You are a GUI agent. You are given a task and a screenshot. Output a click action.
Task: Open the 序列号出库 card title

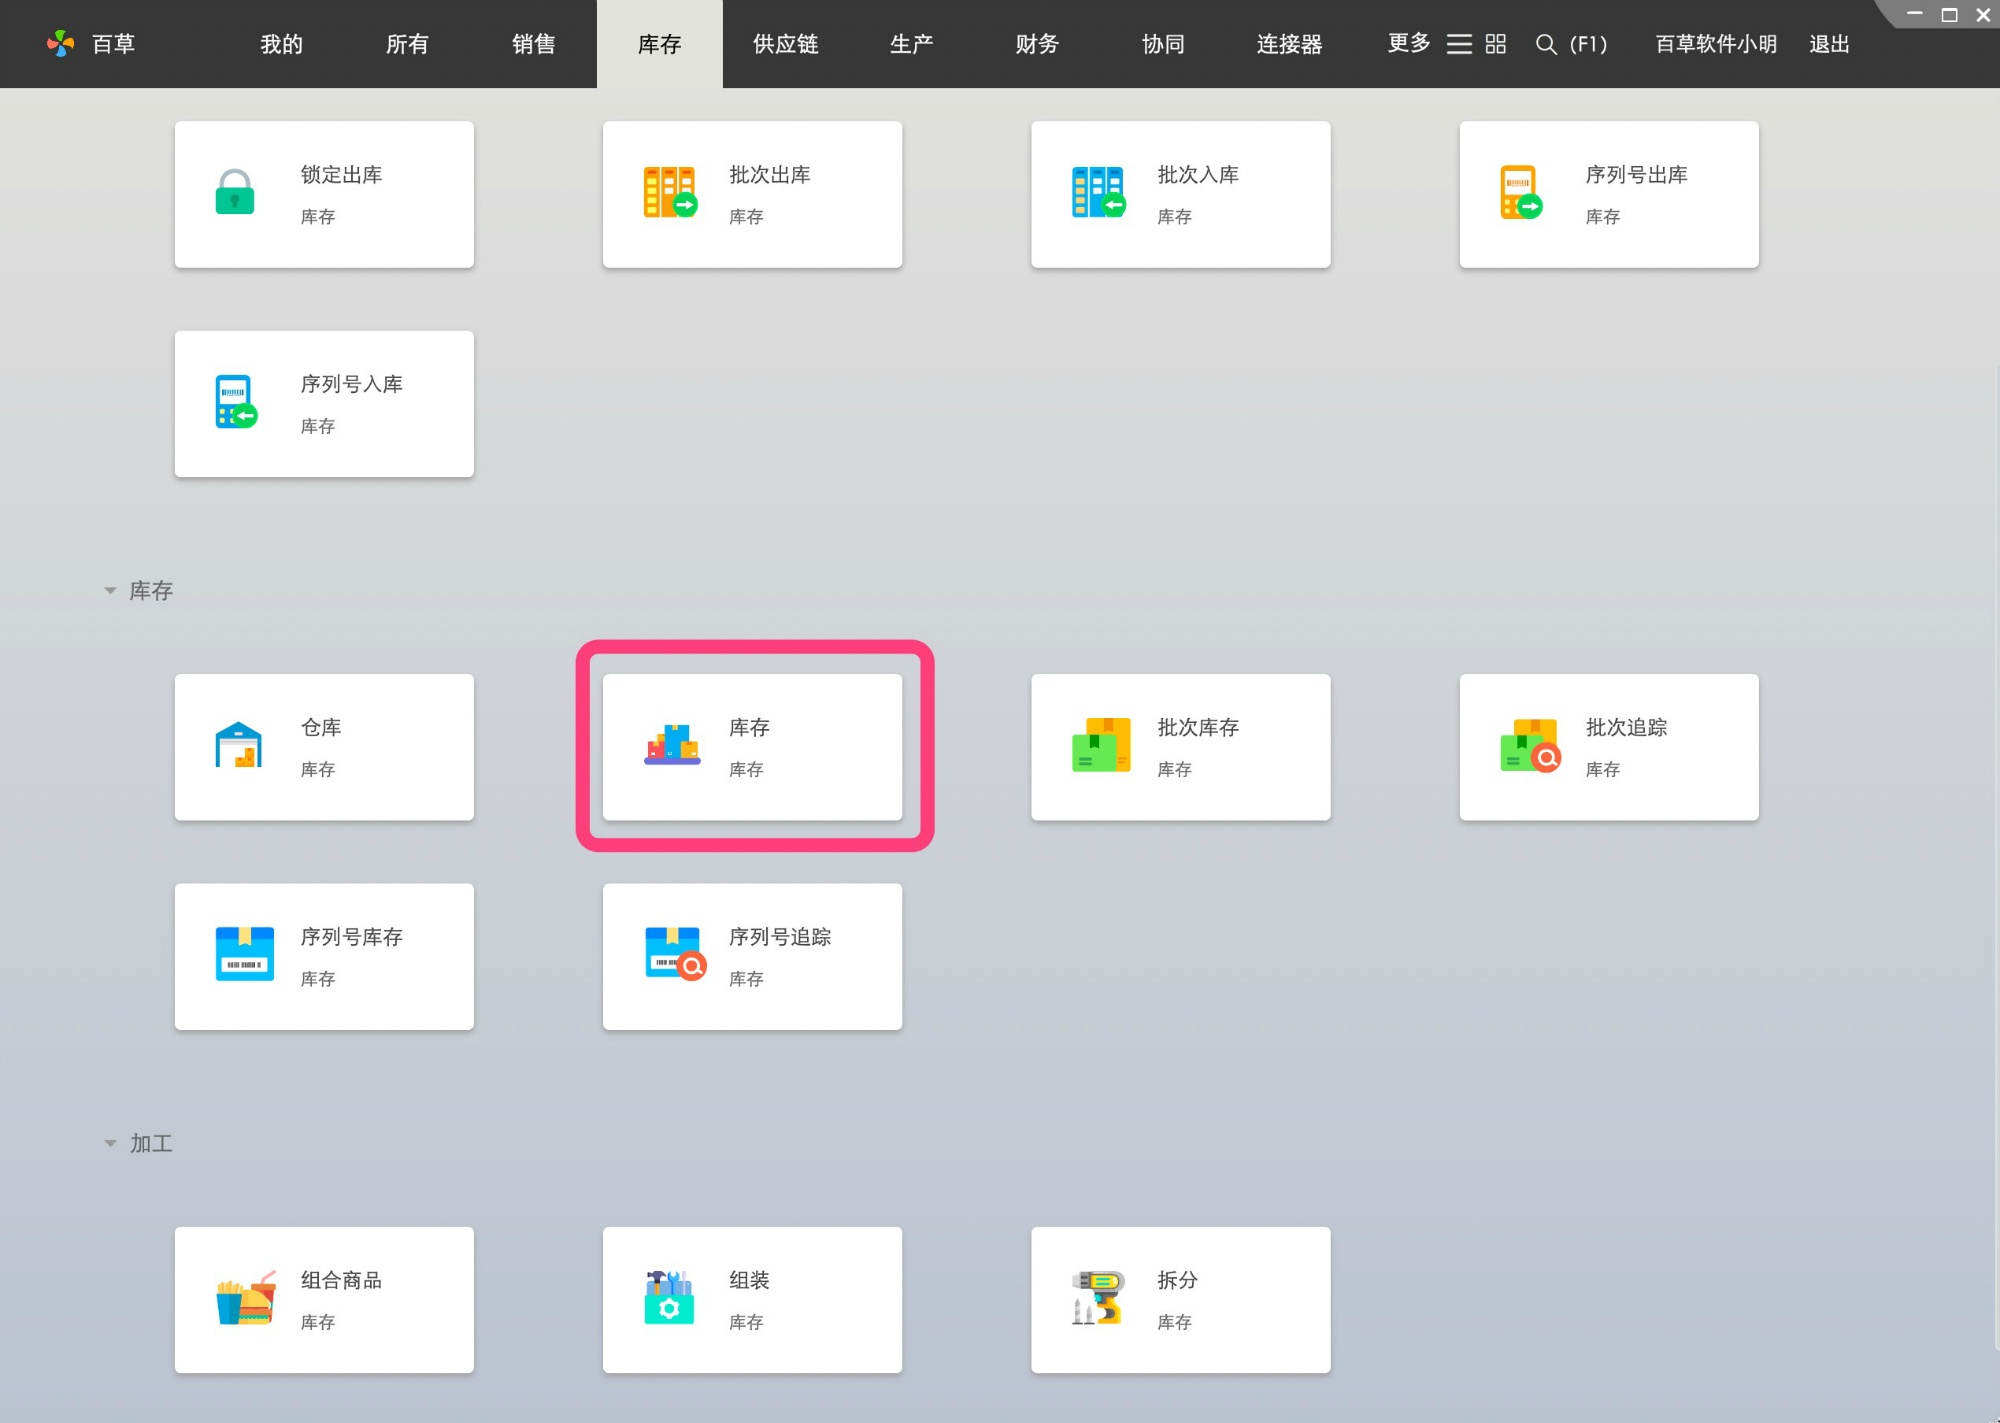click(1637, 175)
